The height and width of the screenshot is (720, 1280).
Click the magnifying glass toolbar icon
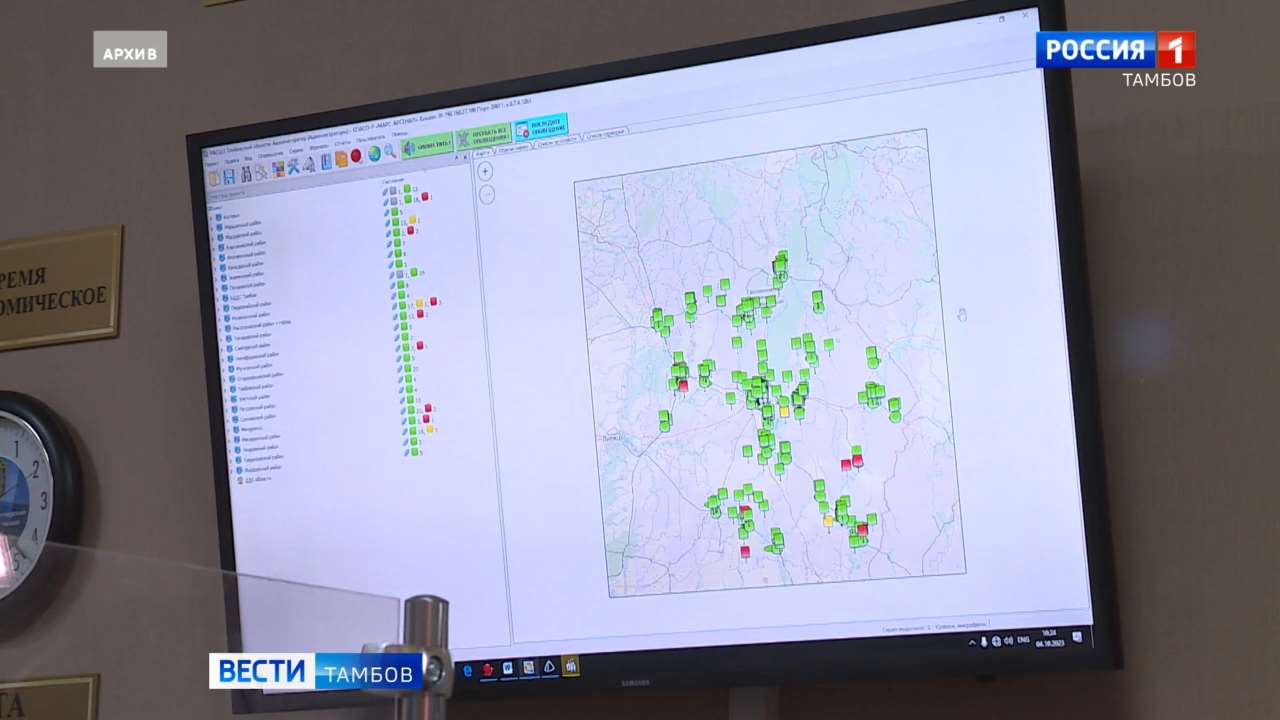tap(390, 151)
